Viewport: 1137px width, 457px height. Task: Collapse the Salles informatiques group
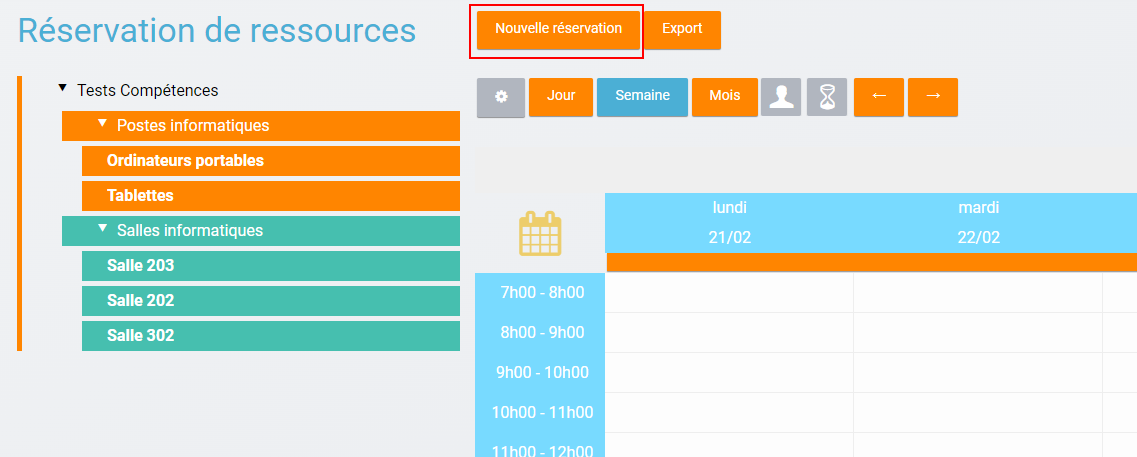click(x=102, y=229)
